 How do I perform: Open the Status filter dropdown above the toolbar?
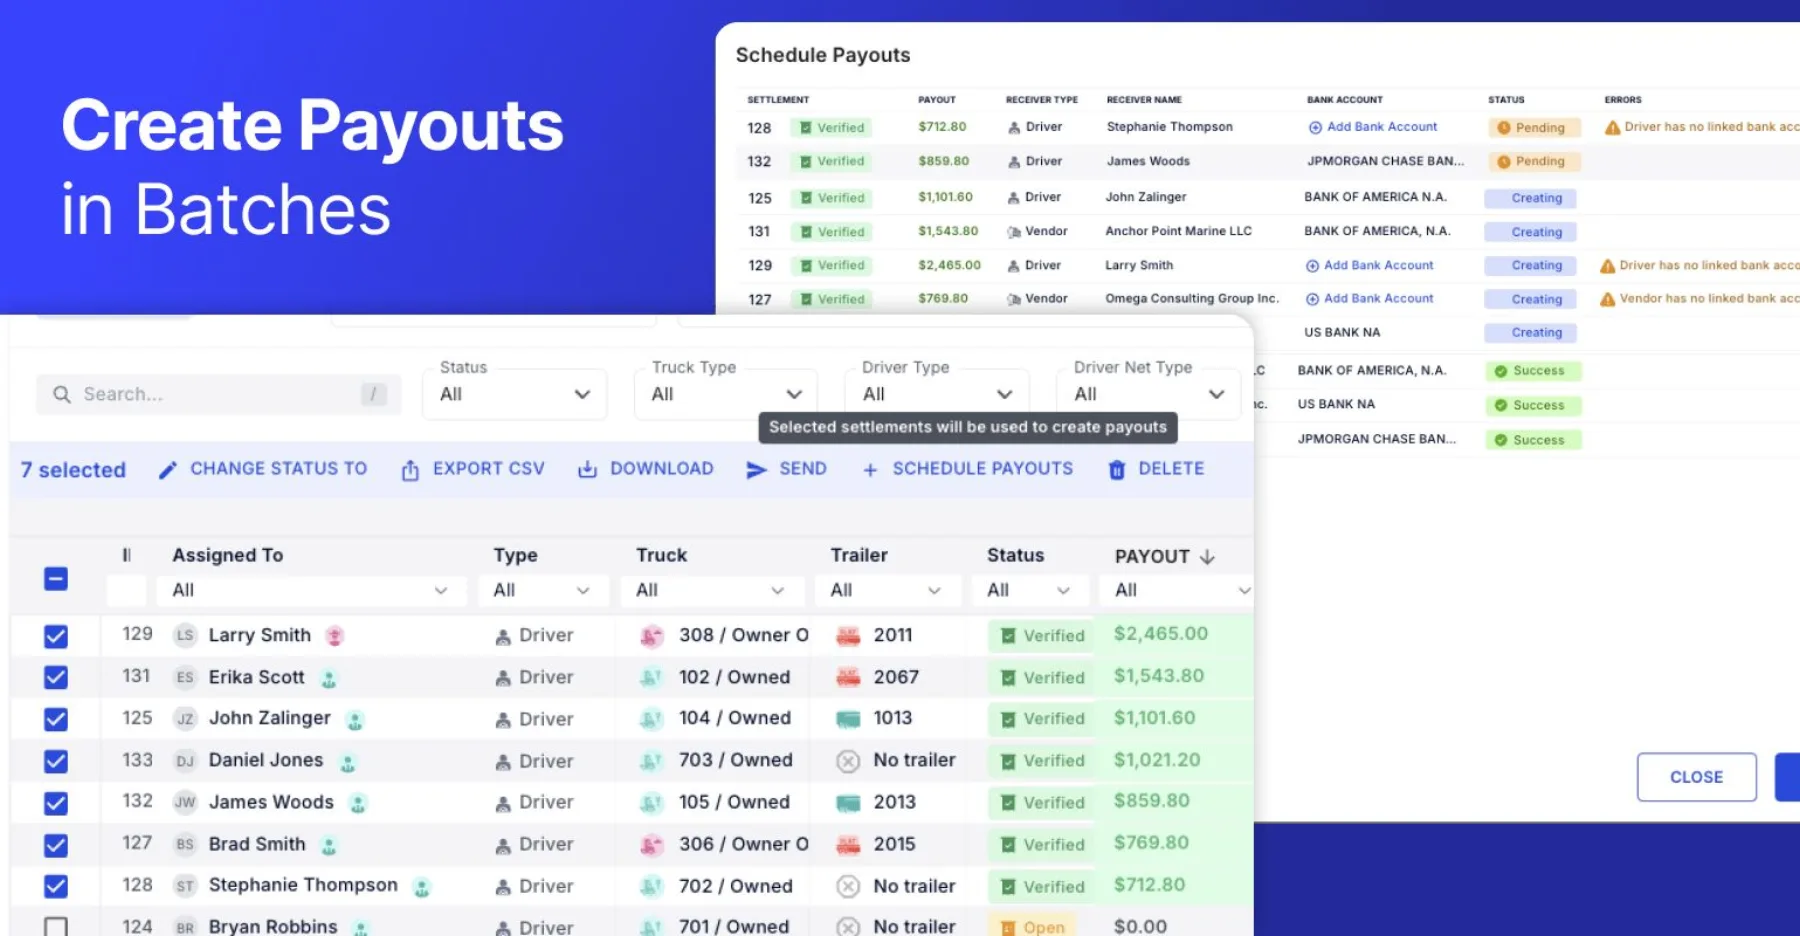pyautogui.click(x=514, y=394)
